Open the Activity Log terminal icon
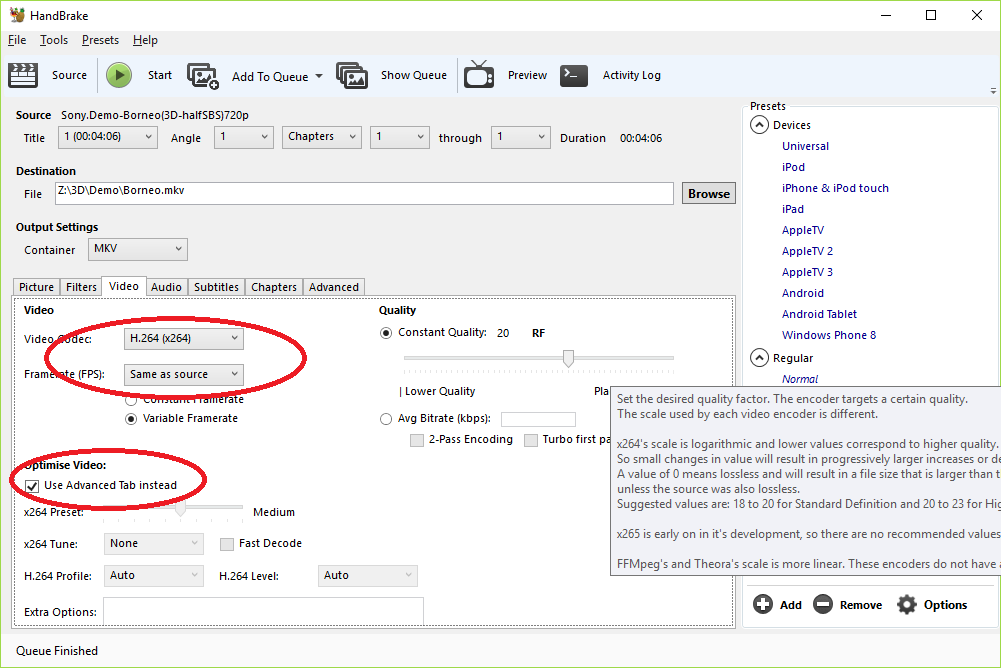Screen dimensions: 1001x668 tap(573, 75)
